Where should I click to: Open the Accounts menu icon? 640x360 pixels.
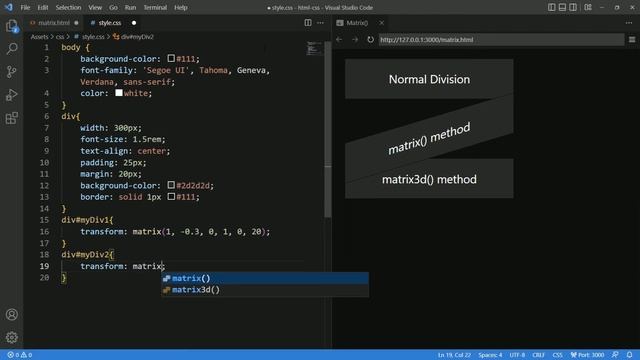(x=11, y=314)
